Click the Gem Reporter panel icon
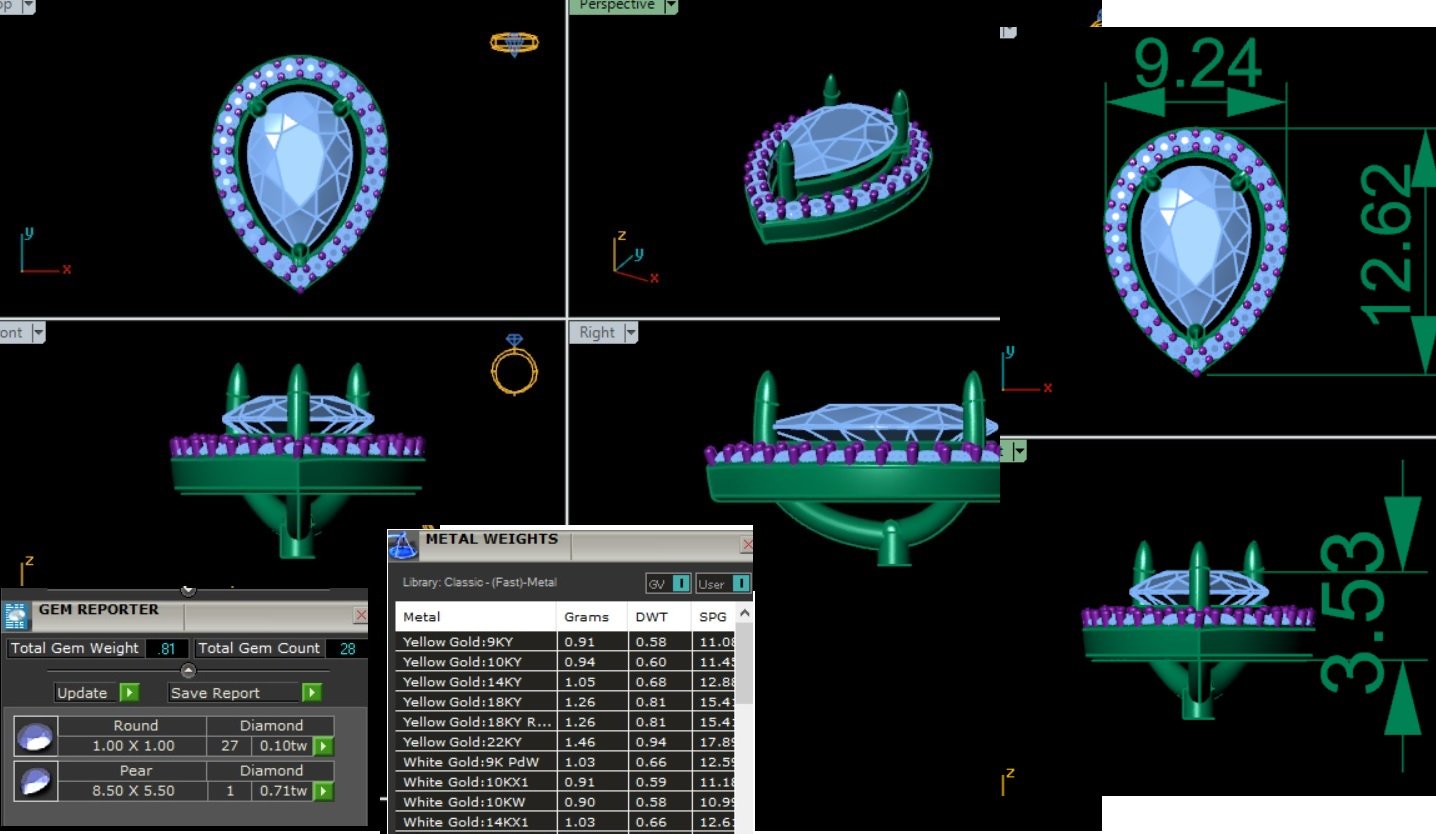Viewport: 1436px width, 834px height. tap(15, 614)
